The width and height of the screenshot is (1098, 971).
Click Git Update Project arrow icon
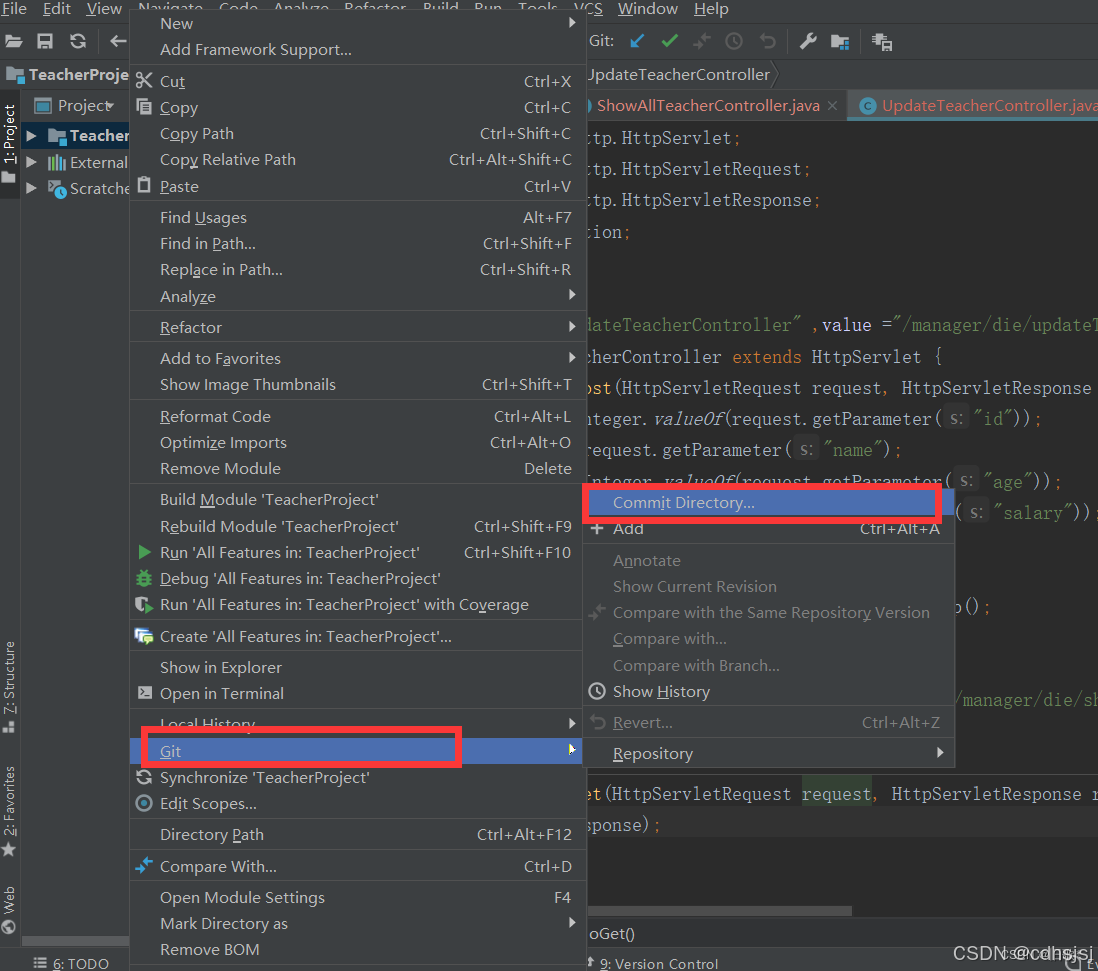pos(637,41)
